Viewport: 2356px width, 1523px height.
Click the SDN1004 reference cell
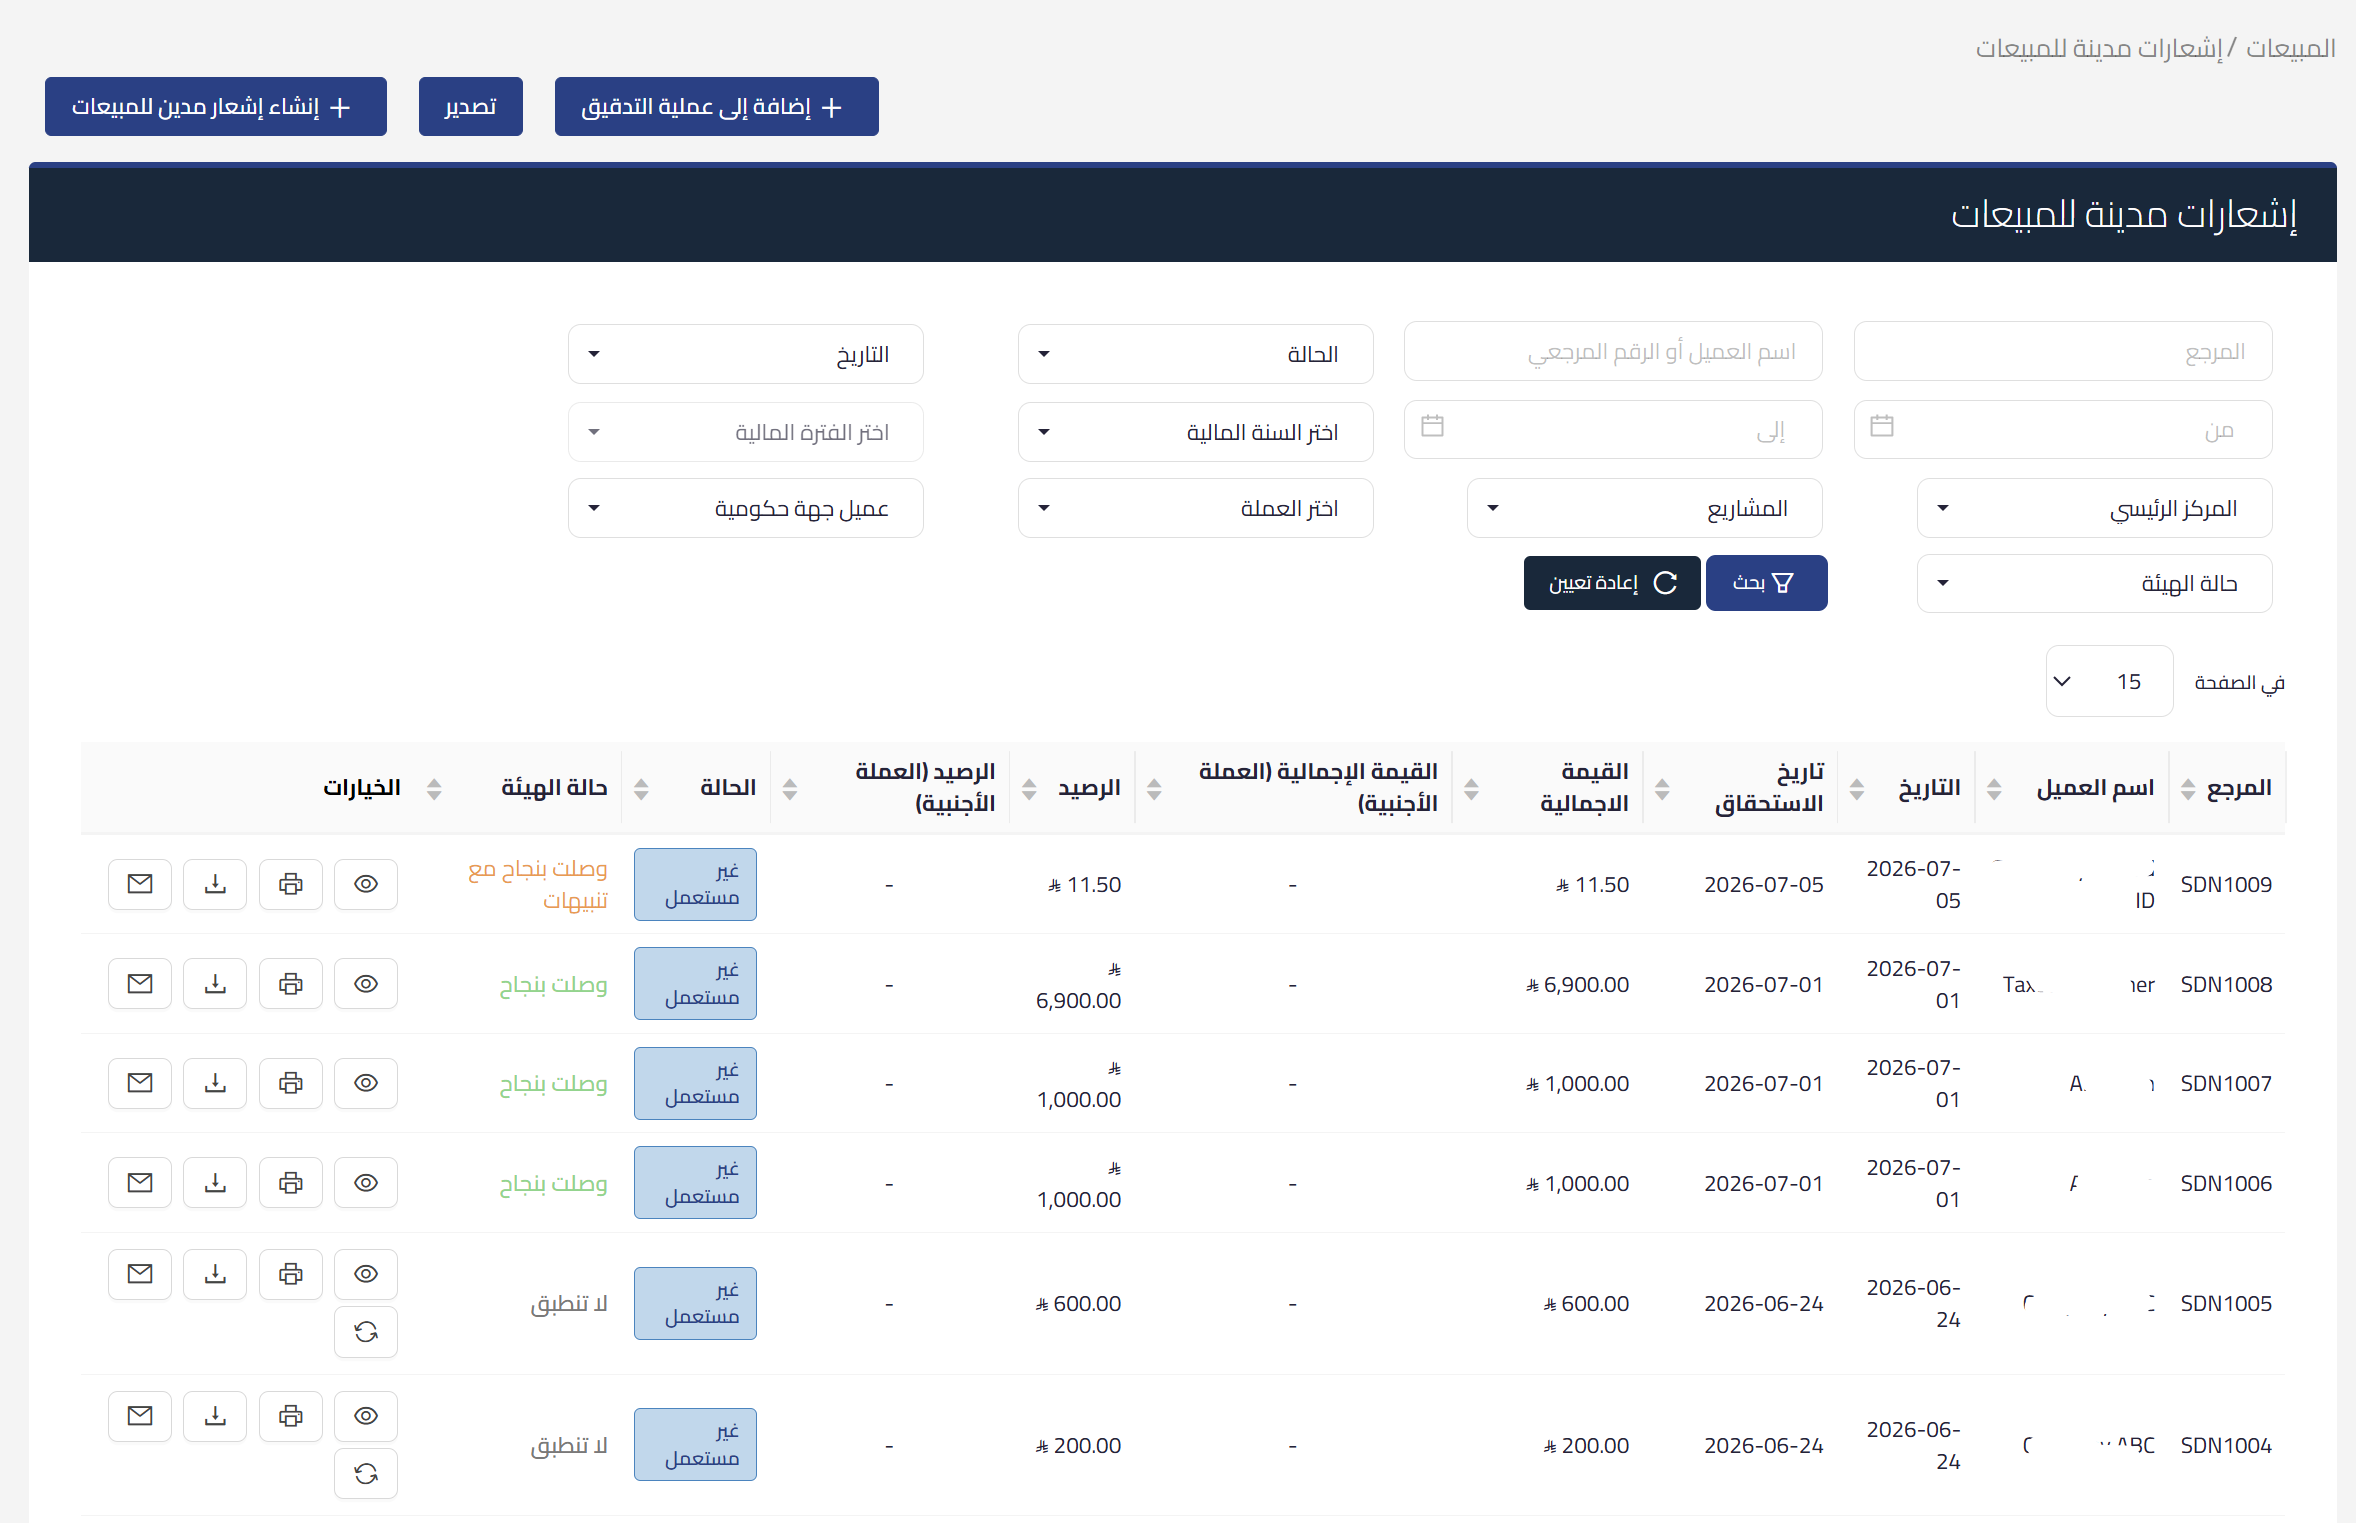pyautogui.click(x=2226, y=1446)
